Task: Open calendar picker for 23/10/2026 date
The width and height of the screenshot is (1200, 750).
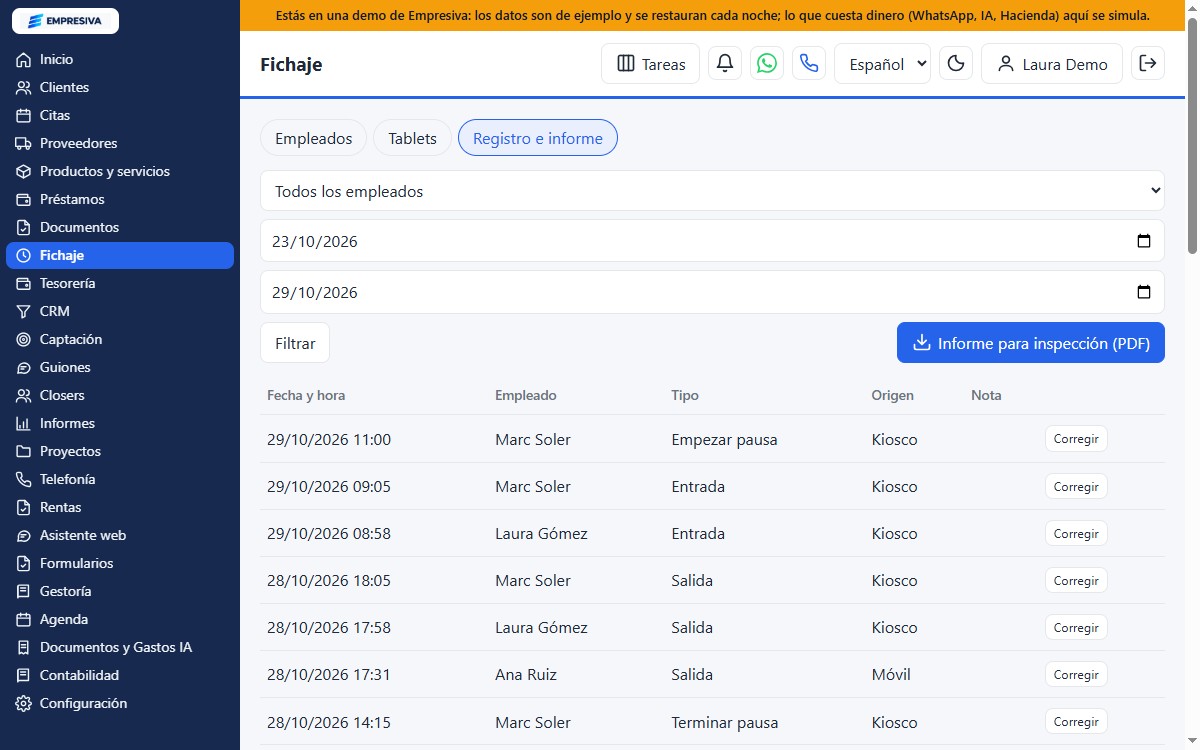Action: click(x=1144, y=241)
